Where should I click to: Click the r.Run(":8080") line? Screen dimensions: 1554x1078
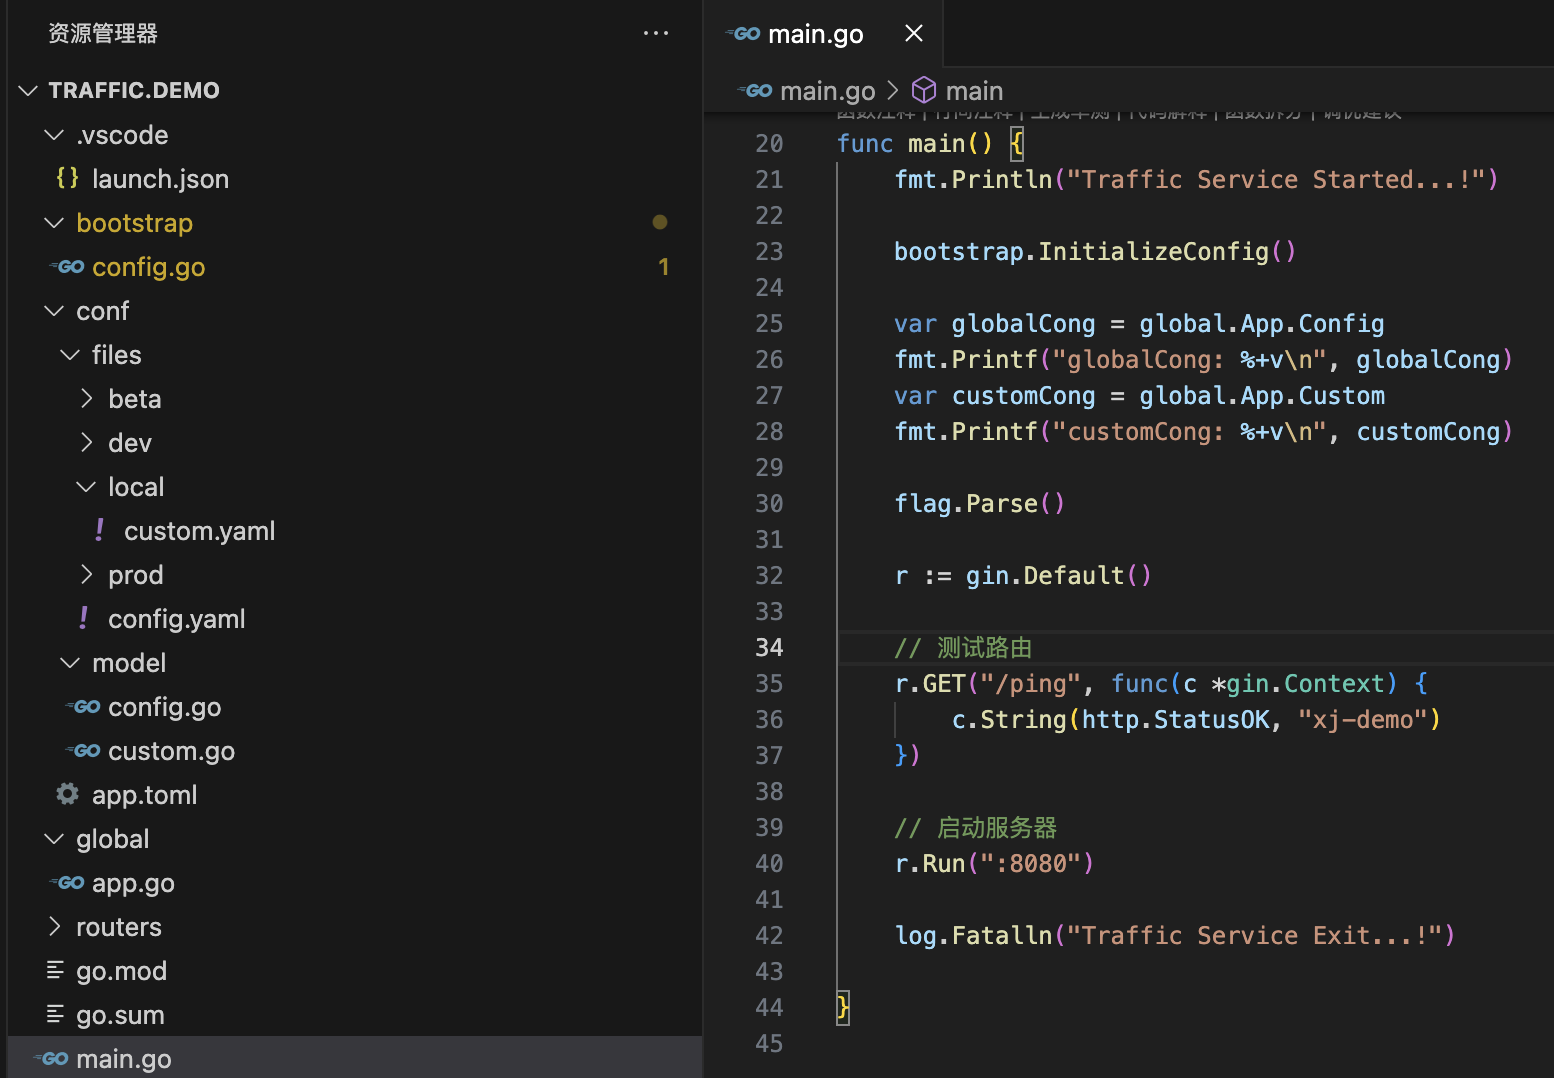tap(995, 864)
